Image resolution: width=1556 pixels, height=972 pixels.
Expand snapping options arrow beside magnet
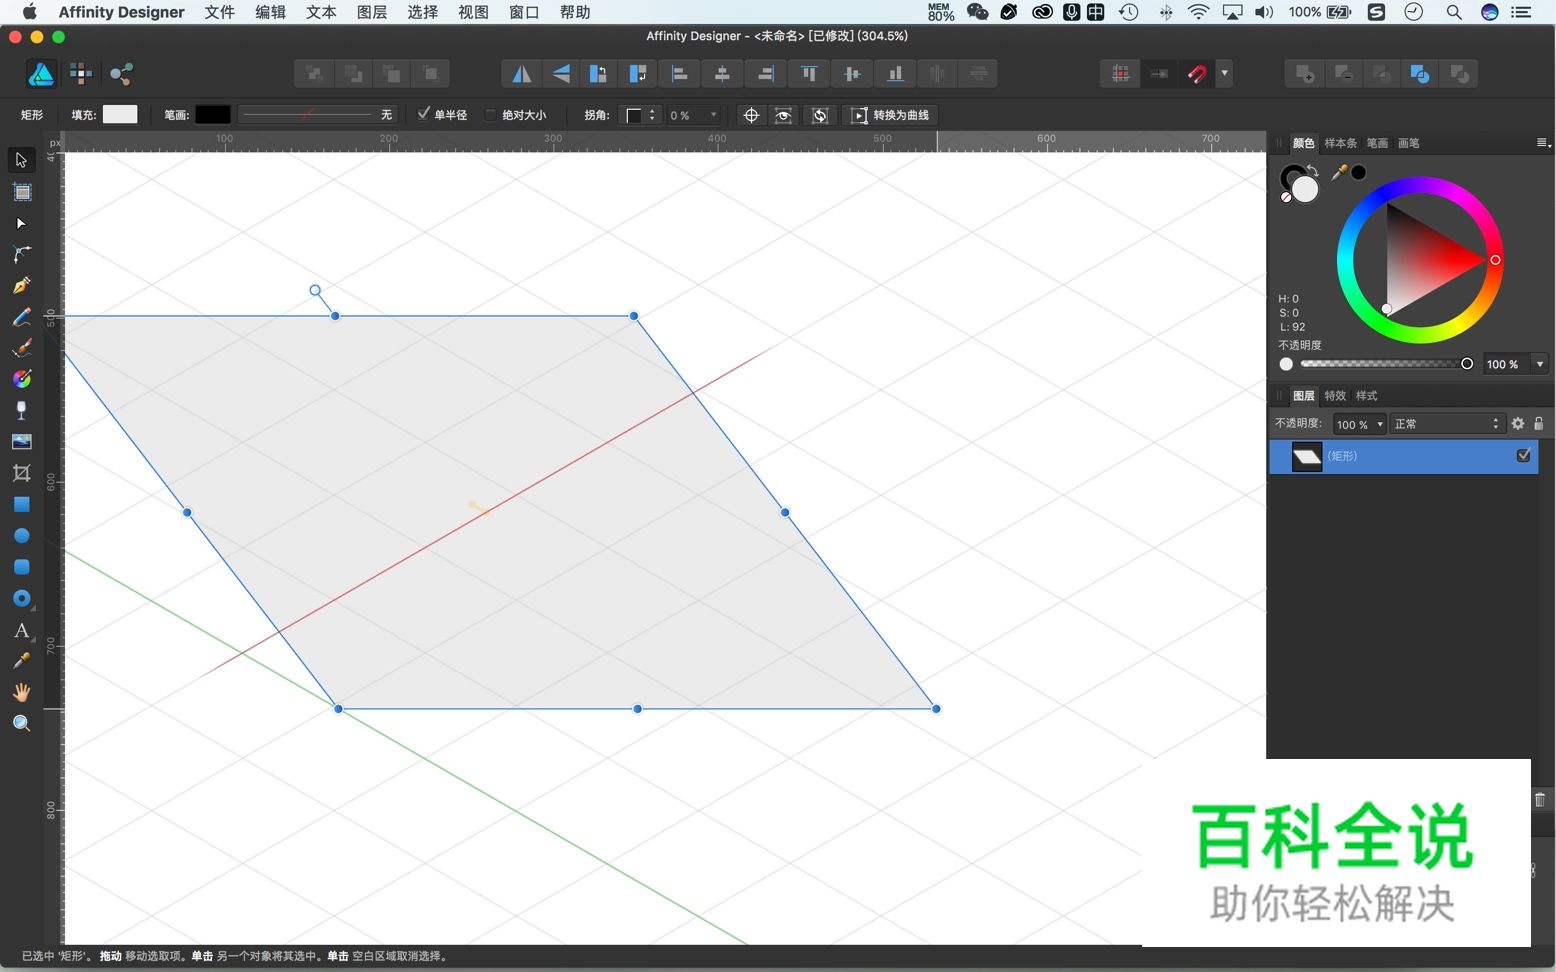tap(1224, 73)
